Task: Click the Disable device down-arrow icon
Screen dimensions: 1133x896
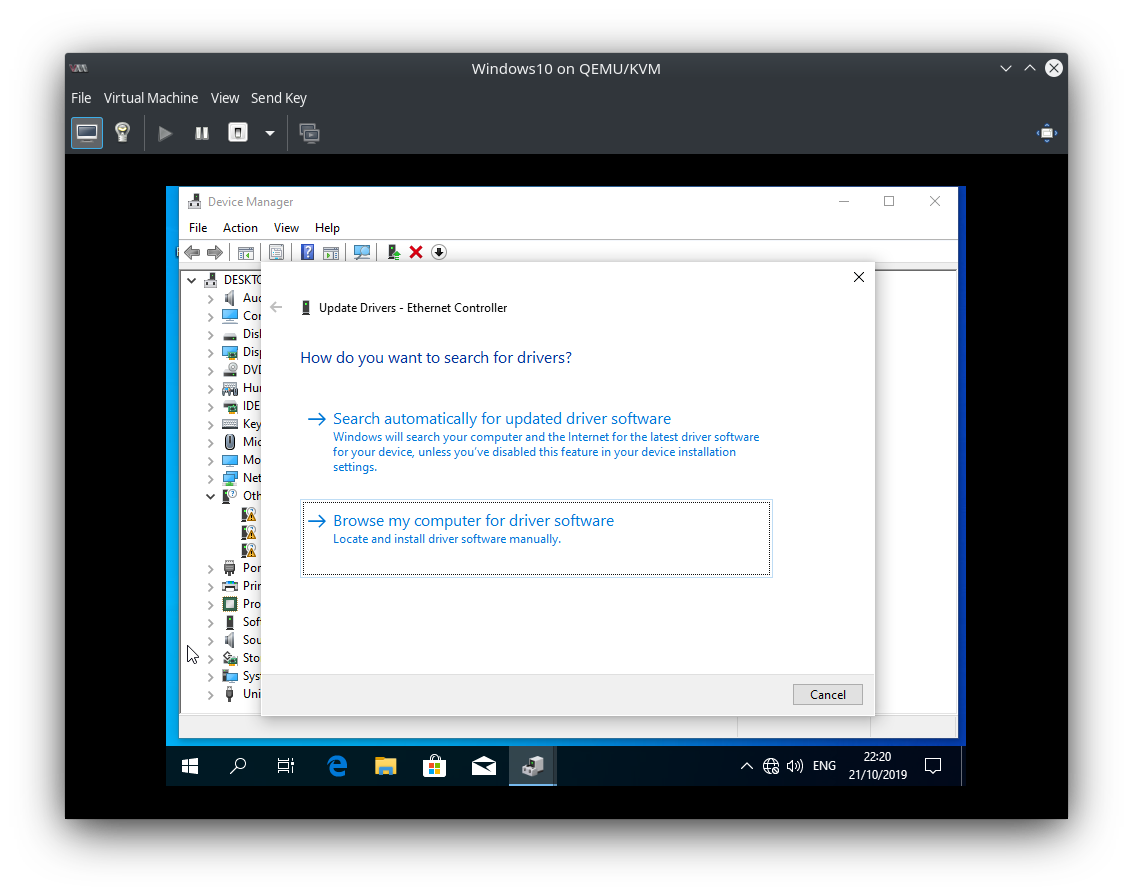Action: tap(439, 252)
